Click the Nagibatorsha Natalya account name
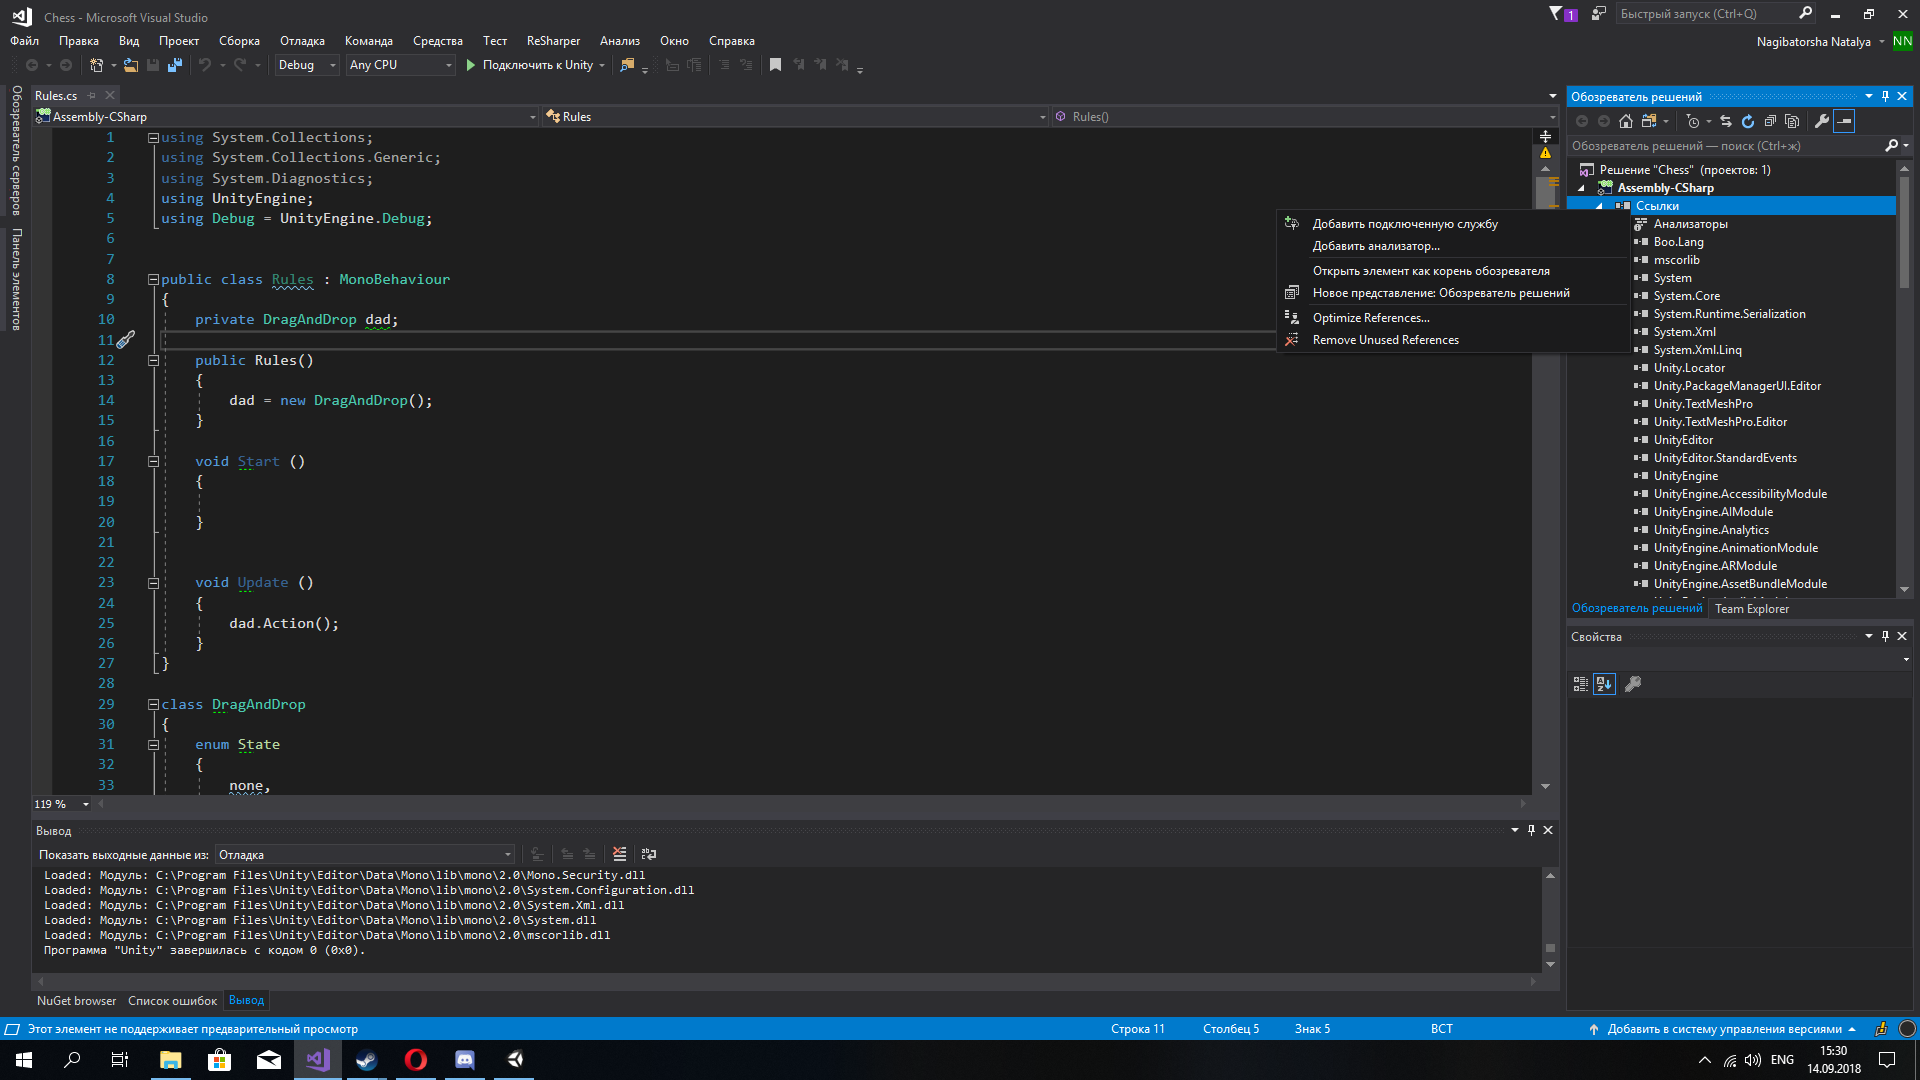The height and width of the screenshot is (1080, 1920). click(x=1813, y=42)
